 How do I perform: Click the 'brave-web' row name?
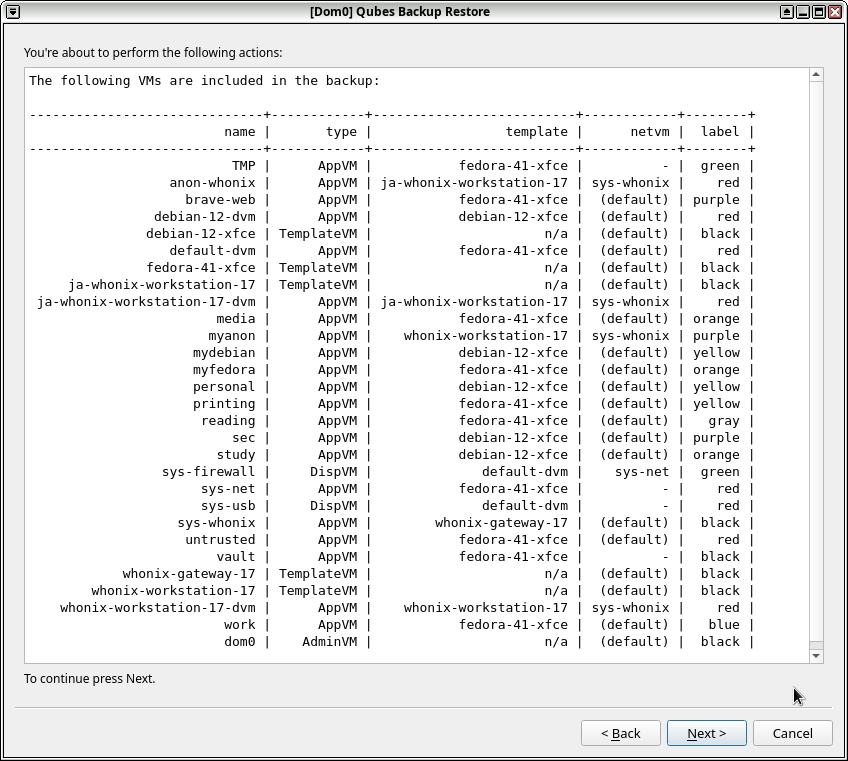(220, 200)
